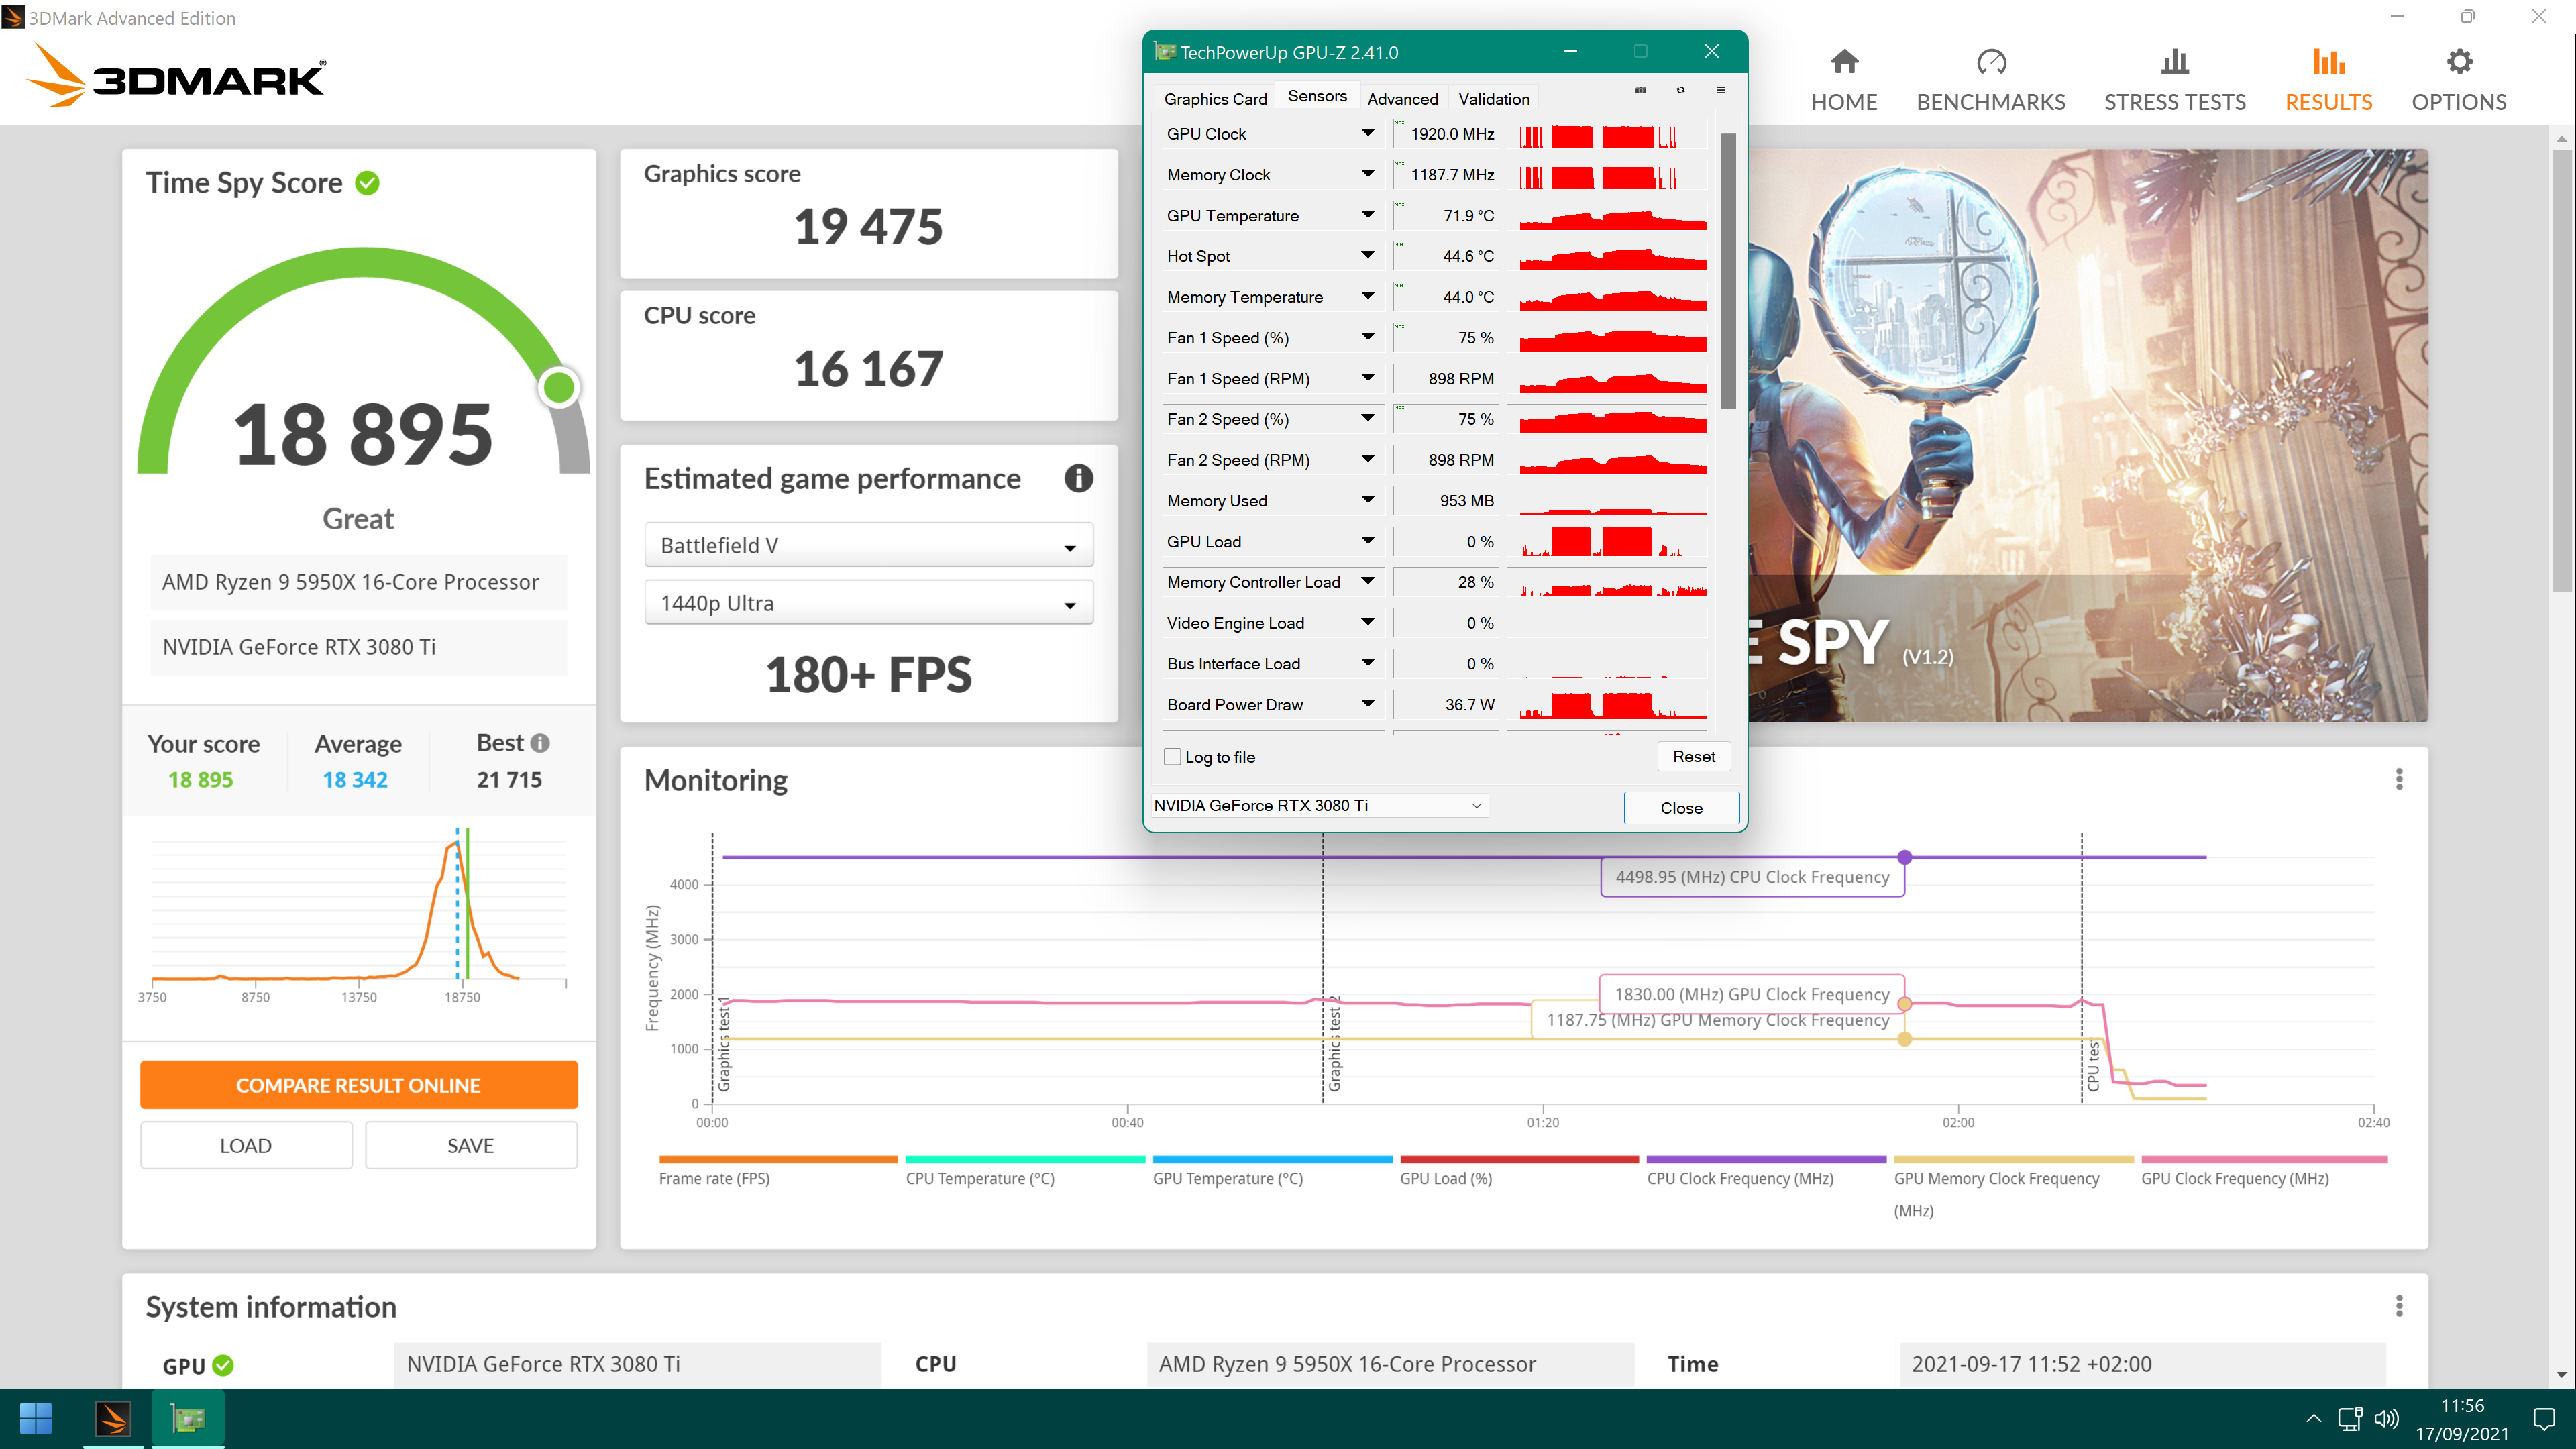
Task: Click Estimated game performance info icon
Action: (1078, 478)
